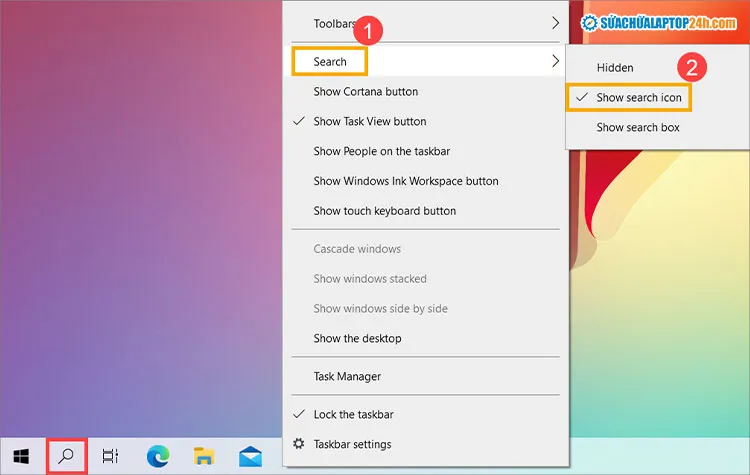Click Show the desktop
The image size is (750, 475).
357,339
